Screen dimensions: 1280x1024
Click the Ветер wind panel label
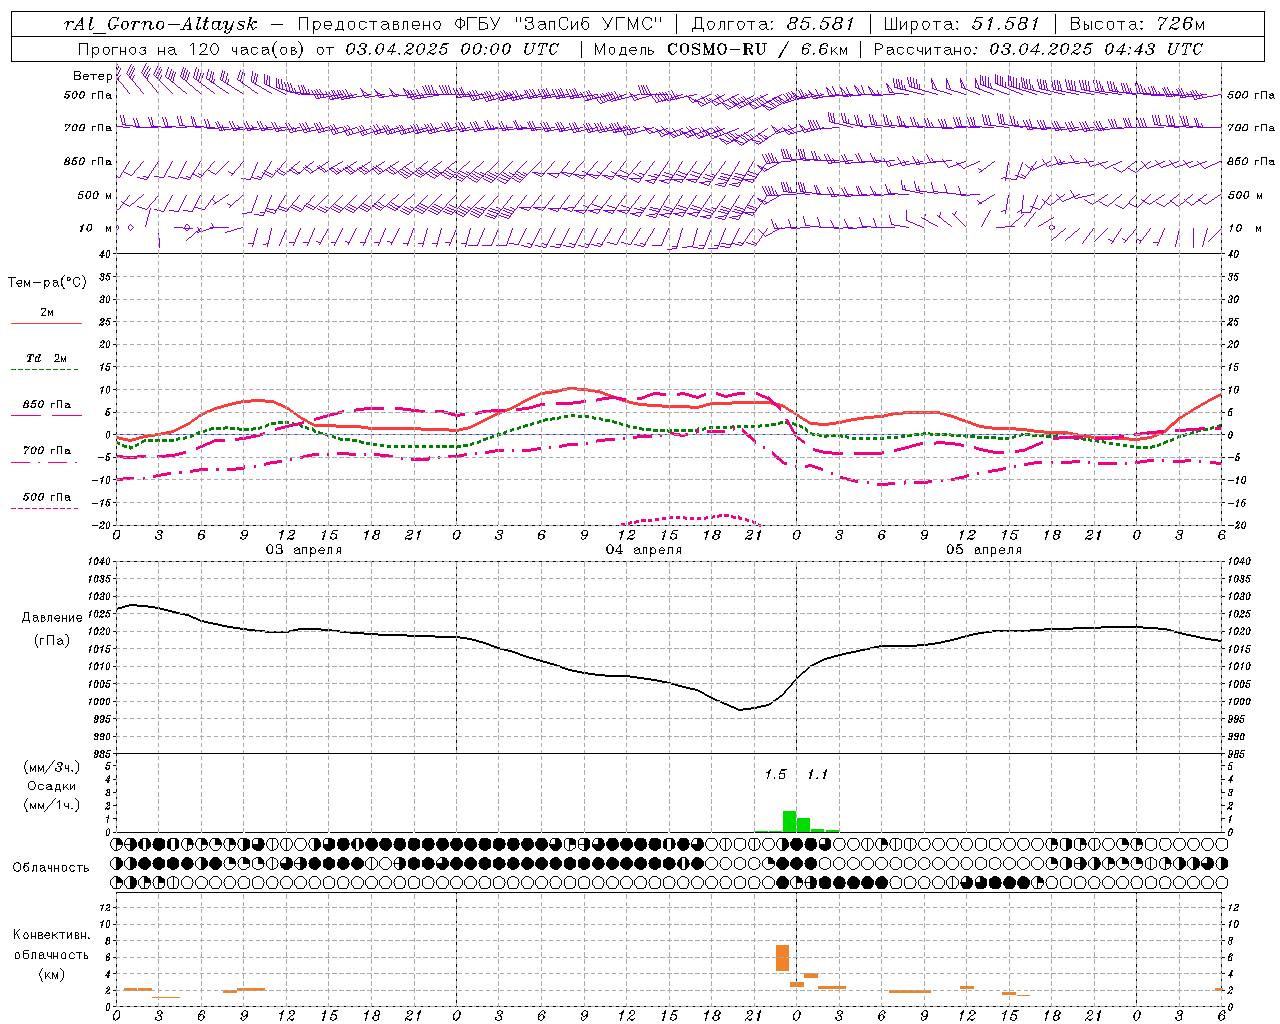point(92,76)
